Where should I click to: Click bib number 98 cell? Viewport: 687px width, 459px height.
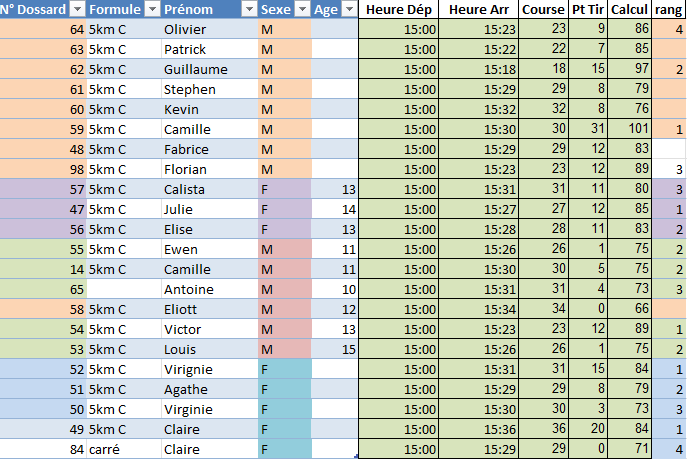tap(43, 169)
